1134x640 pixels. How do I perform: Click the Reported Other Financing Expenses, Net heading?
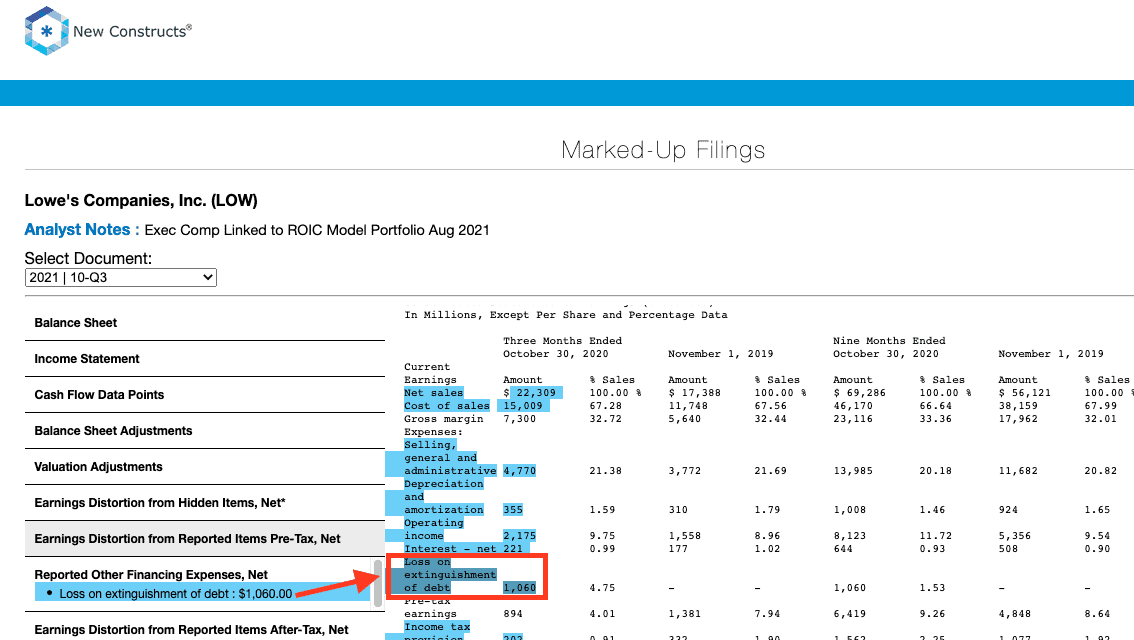(x=151, y=575)
